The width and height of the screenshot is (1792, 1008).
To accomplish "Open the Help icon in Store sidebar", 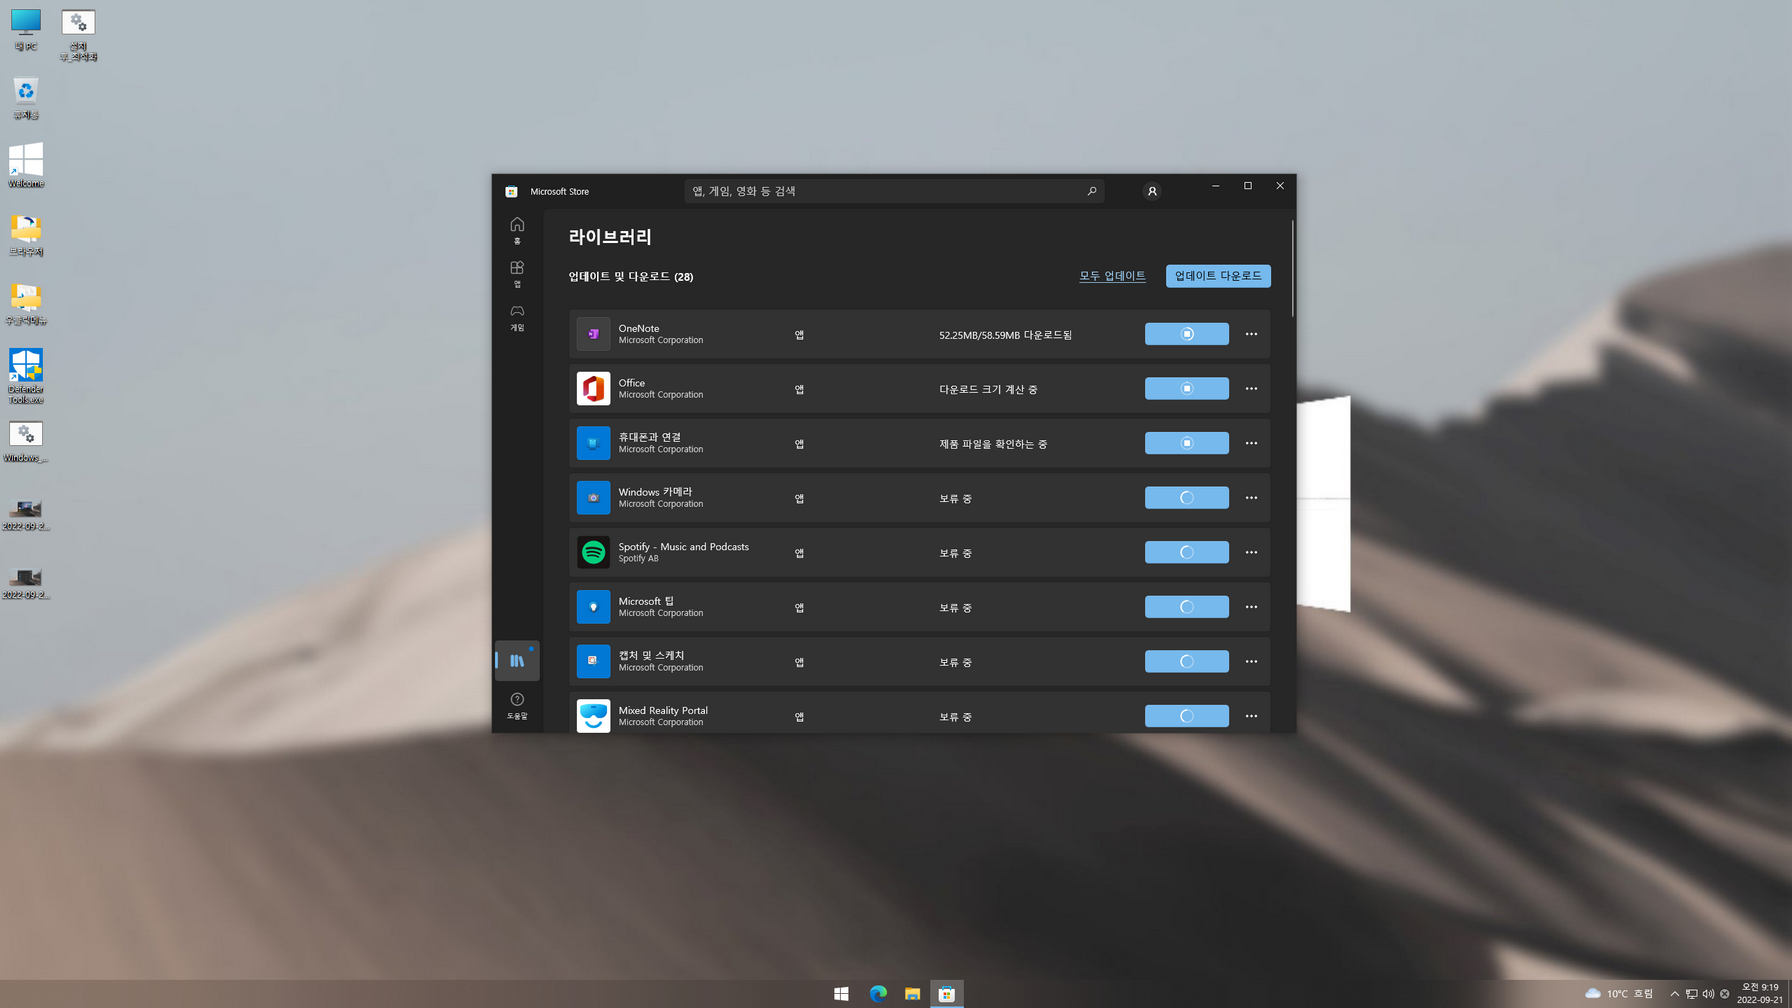I will 517,705.
